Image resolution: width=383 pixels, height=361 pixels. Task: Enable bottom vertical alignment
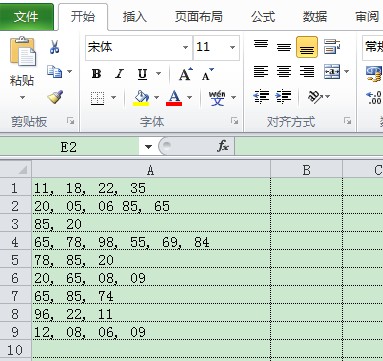307,47
